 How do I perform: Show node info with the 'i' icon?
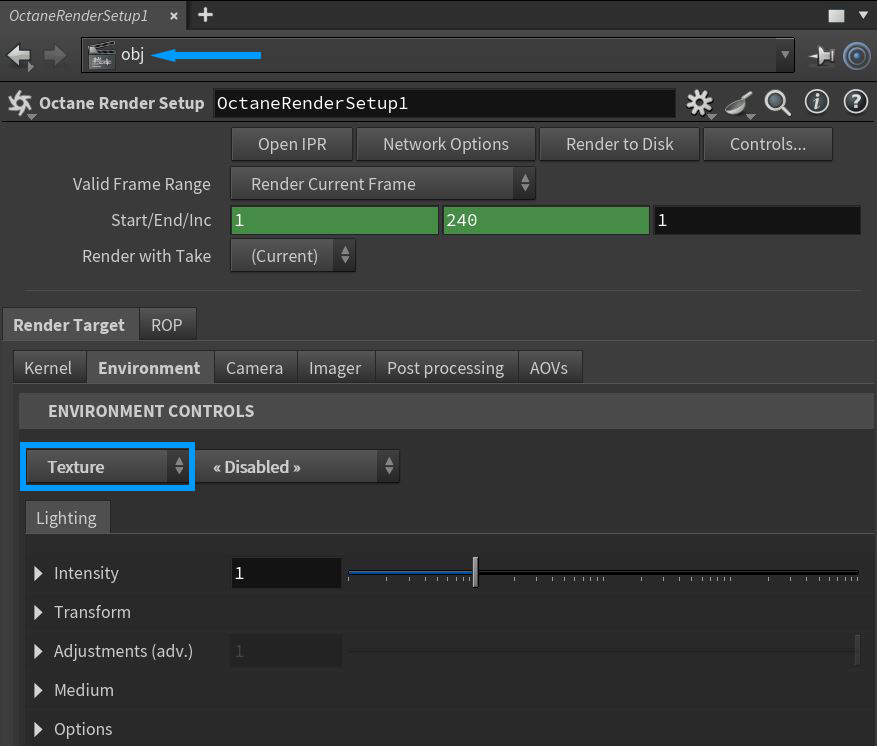tap(817, 102)
